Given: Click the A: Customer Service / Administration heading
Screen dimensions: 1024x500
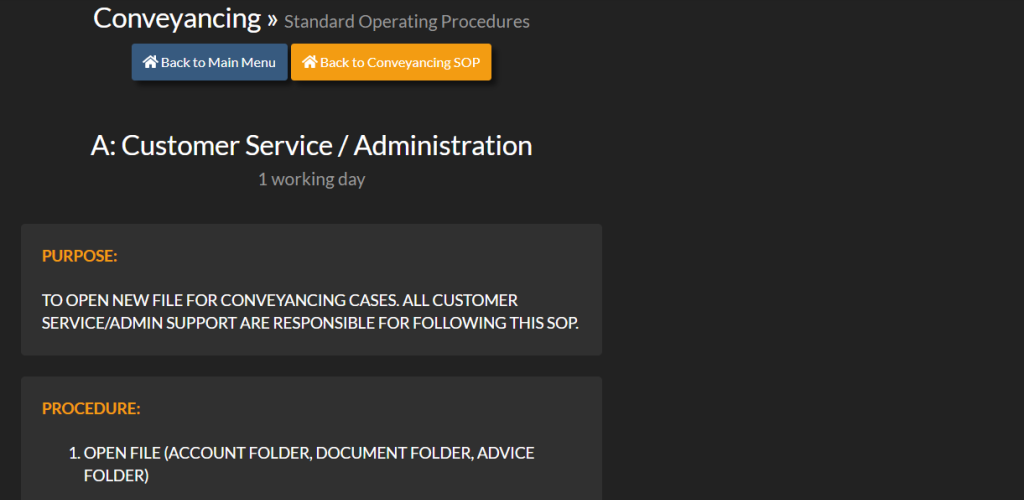Looking at the screenshot, I should point(312,146).
